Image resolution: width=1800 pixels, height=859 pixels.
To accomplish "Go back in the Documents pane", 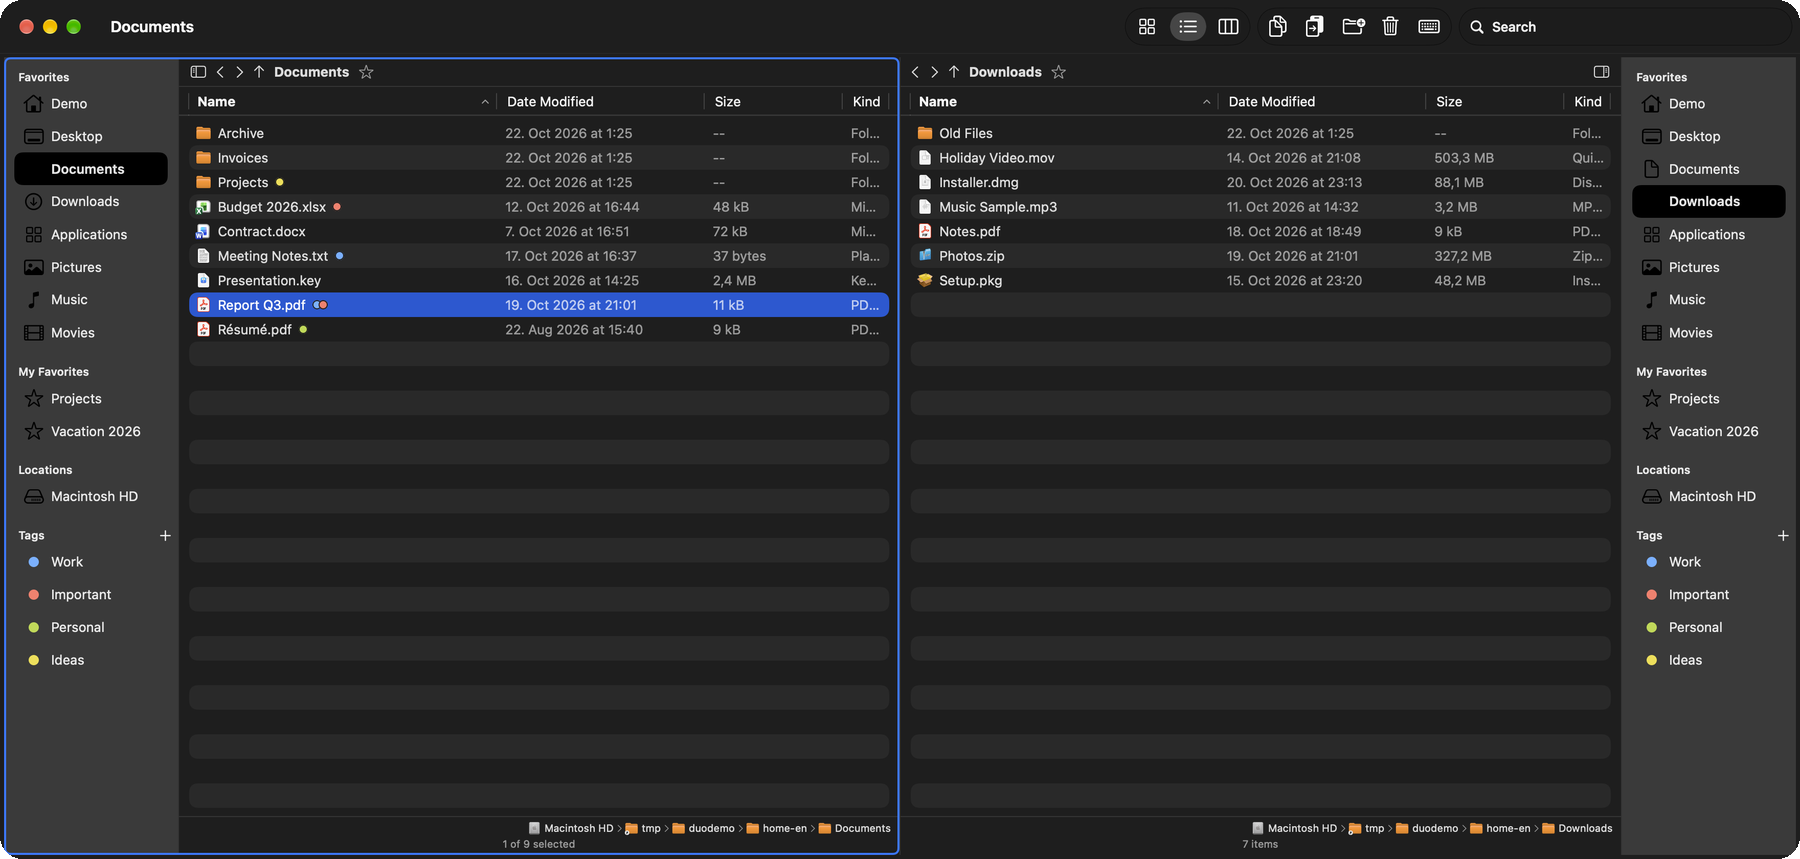I will coord(220,72).
